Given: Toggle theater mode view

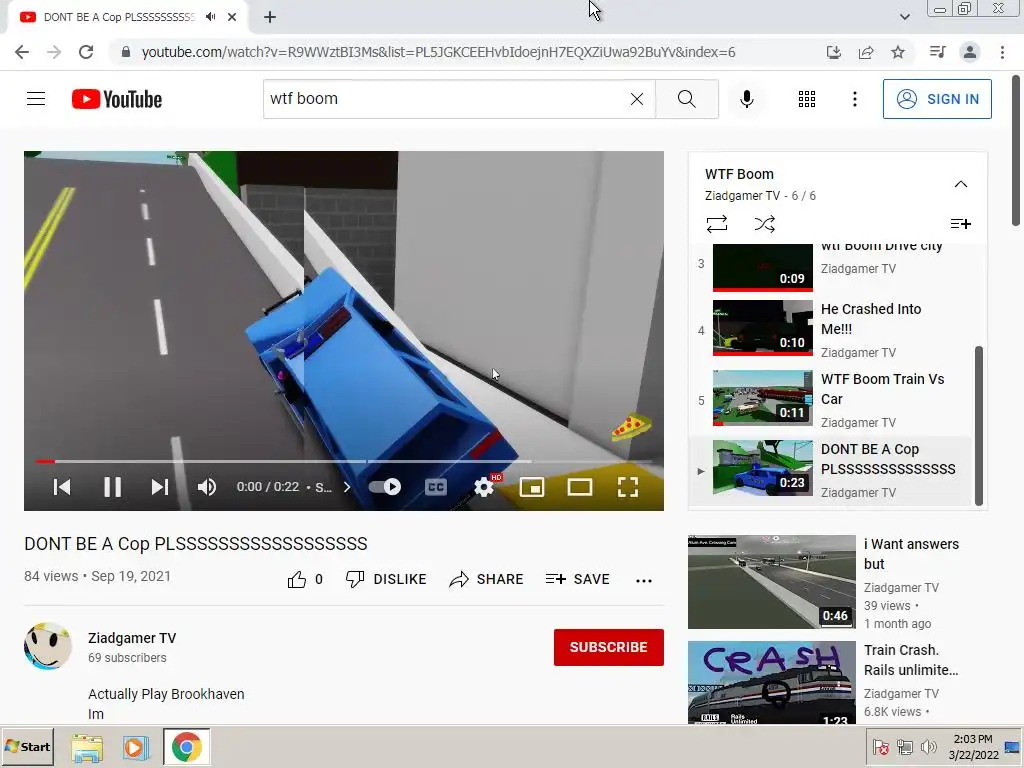Looking at the screenshot, I should point(579,487).
